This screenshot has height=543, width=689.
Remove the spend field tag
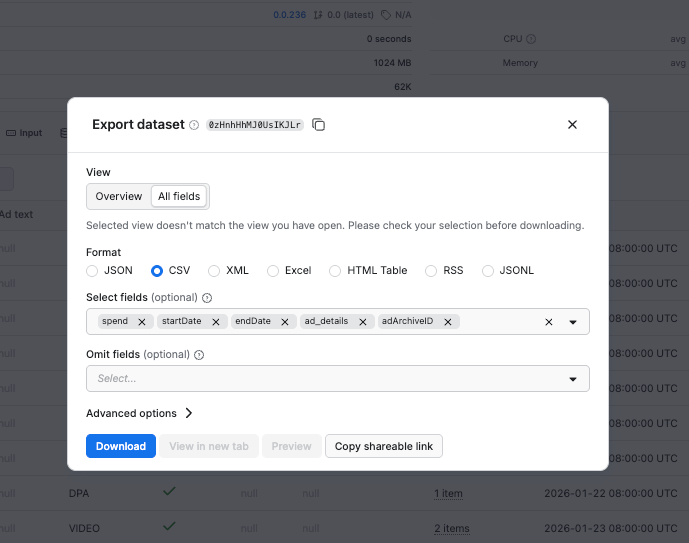tap(142, 322)
